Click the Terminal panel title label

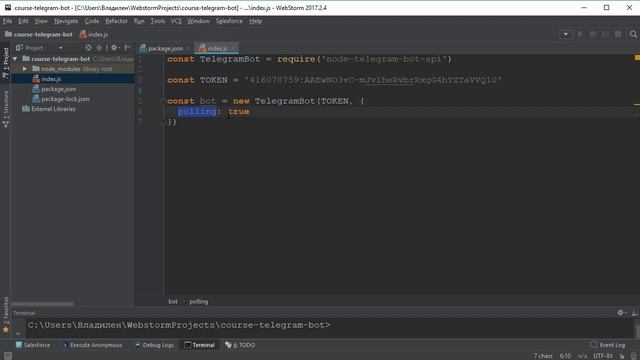tap(24, 313)
